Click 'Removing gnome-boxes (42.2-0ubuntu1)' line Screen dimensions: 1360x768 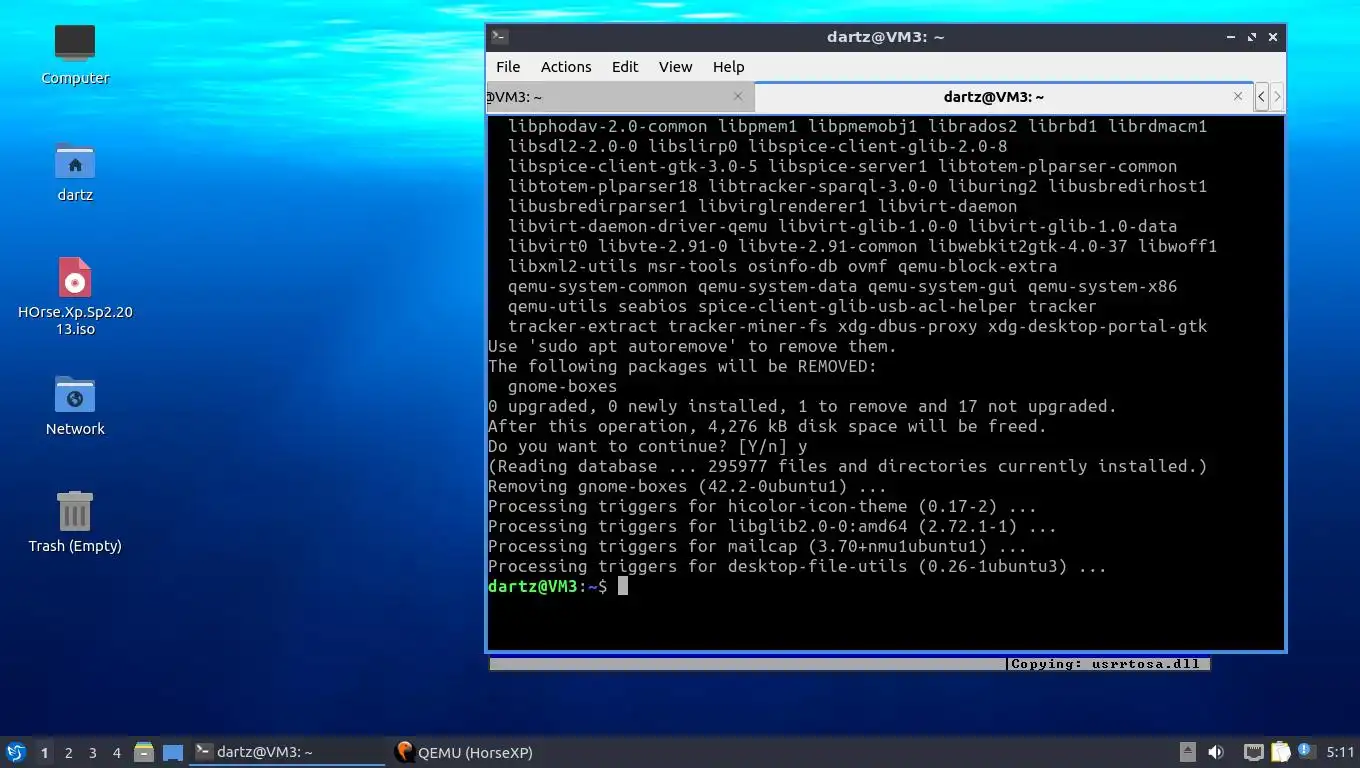point(687,486)
